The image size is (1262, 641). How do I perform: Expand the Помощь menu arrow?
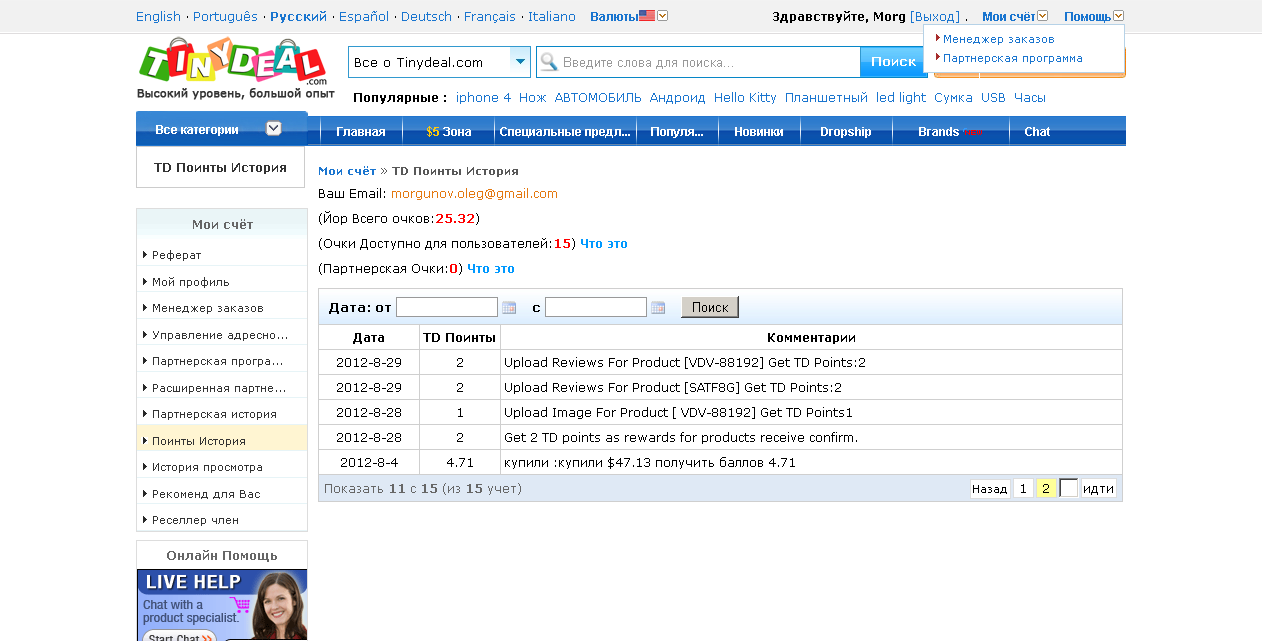tap(1118, 16)
